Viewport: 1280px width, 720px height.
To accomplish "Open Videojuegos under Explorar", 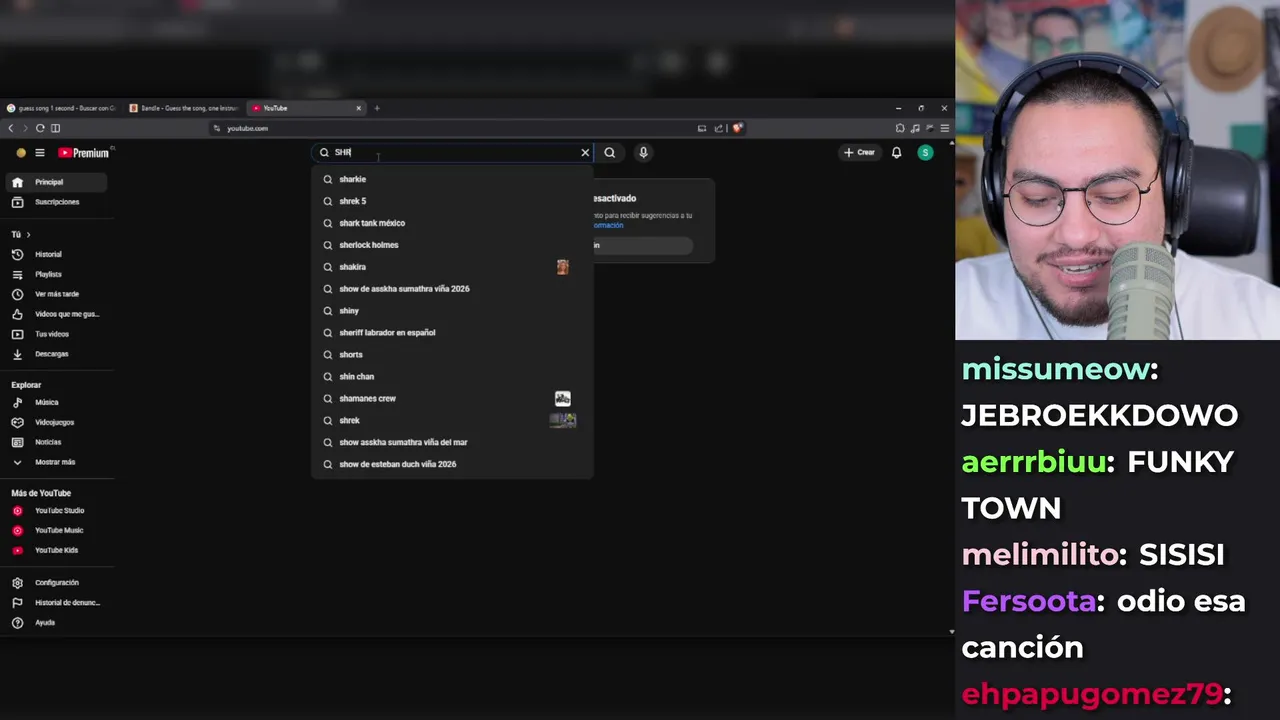I will pyautogui.click(x=56, y=422).
